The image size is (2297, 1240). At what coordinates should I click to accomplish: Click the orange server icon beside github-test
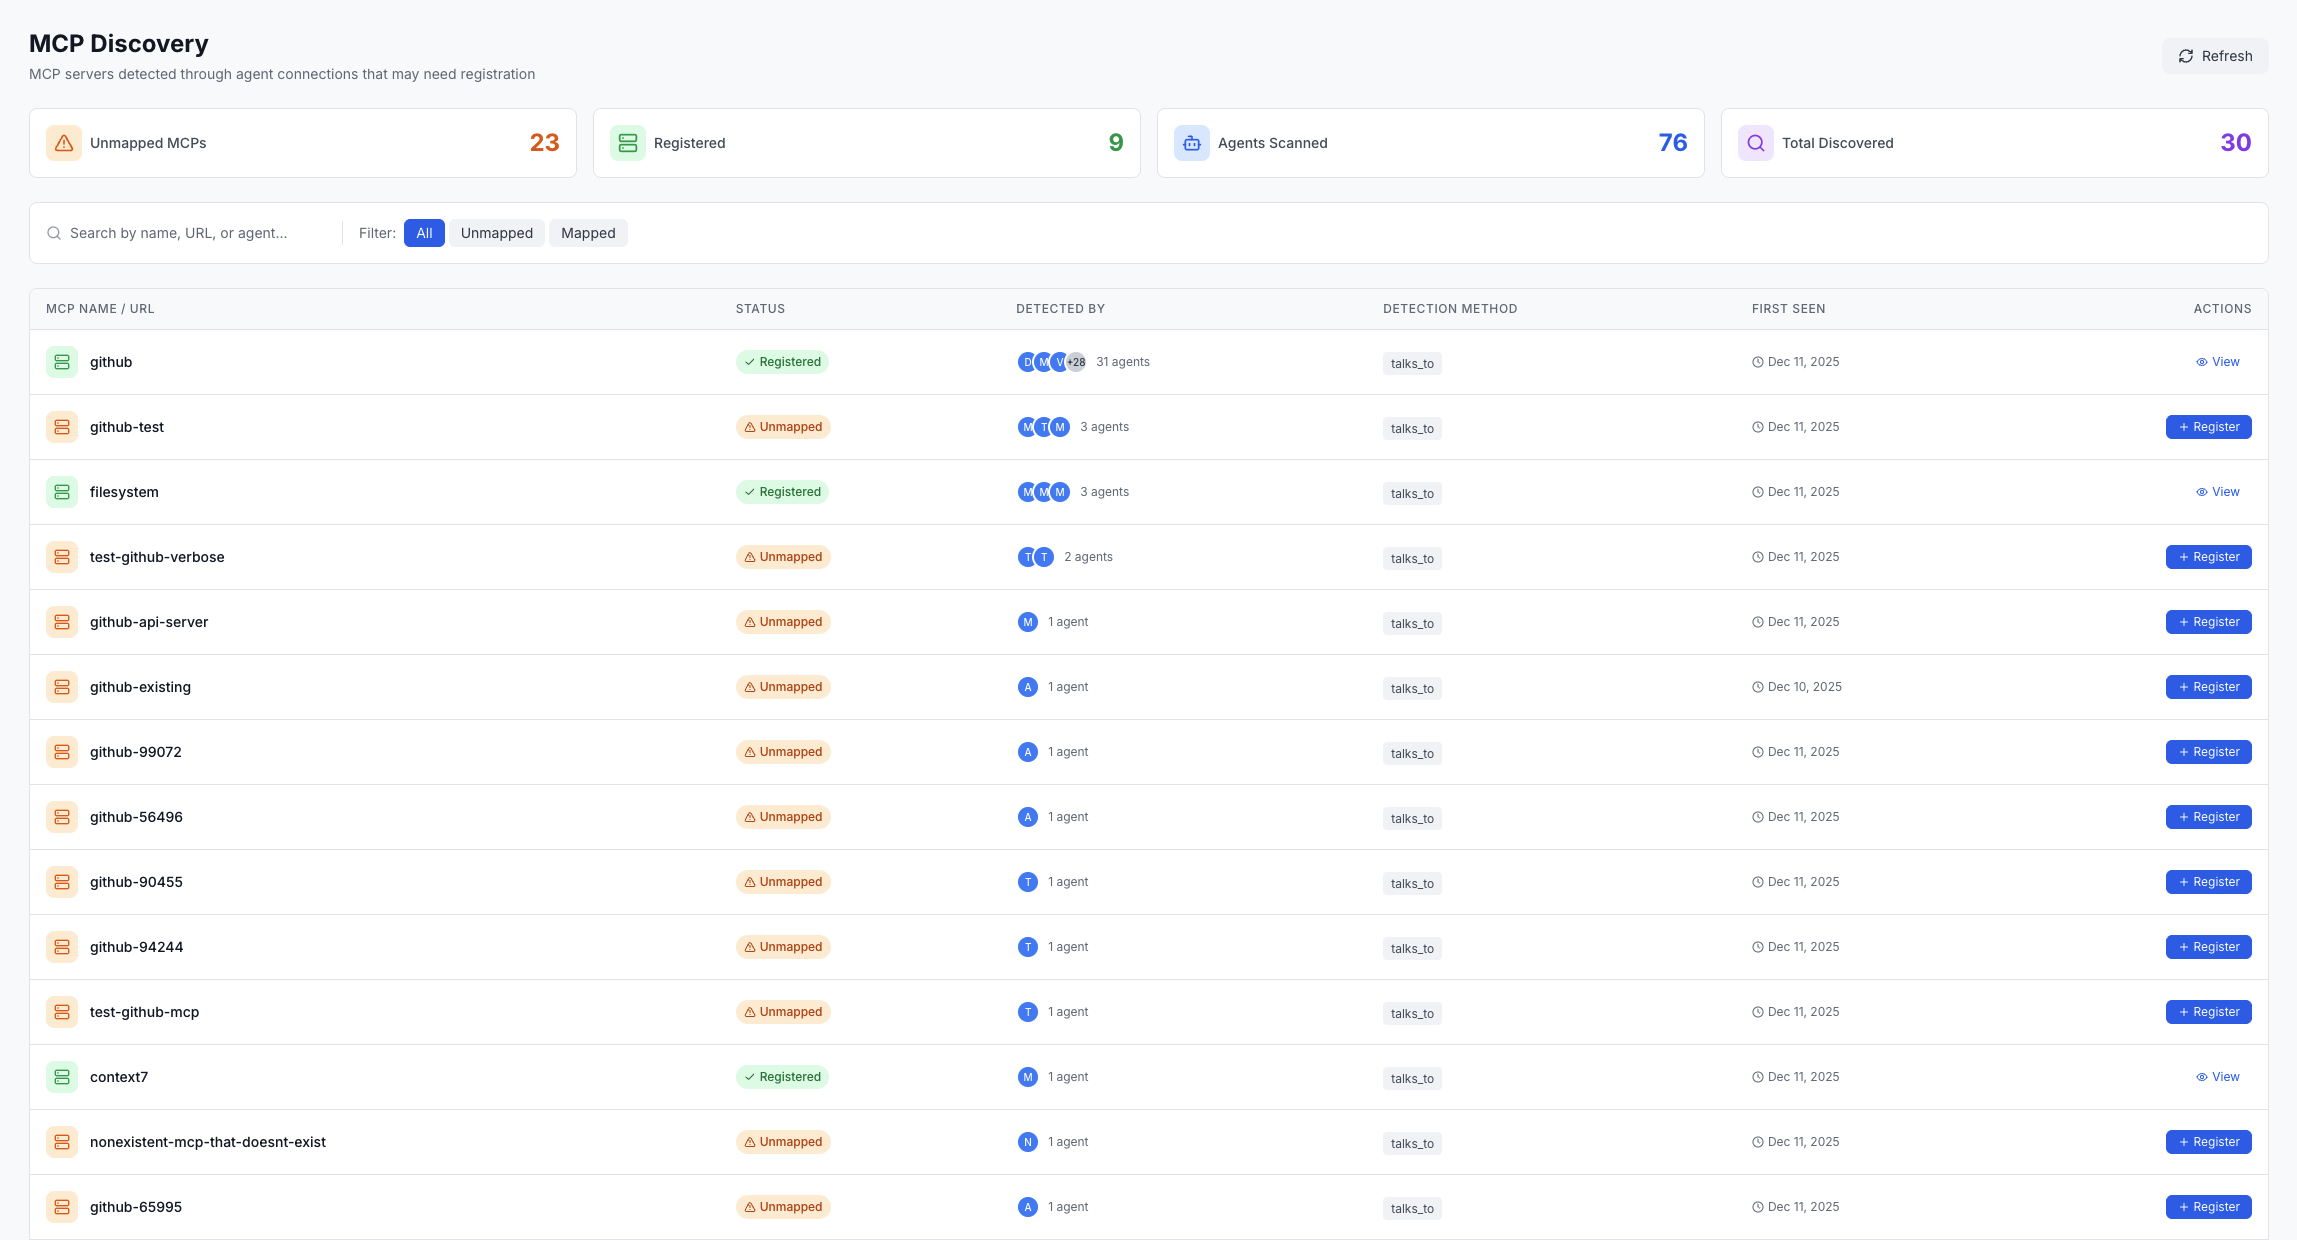(x=62, y=427)
